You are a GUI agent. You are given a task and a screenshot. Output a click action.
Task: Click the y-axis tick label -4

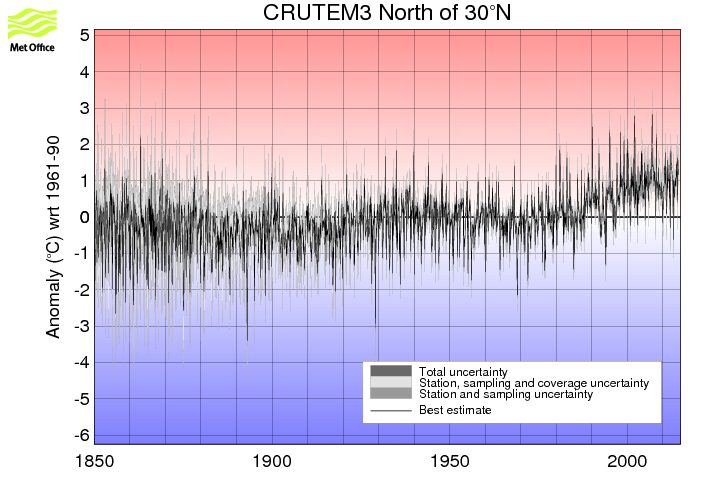click(x=82, y=362)
